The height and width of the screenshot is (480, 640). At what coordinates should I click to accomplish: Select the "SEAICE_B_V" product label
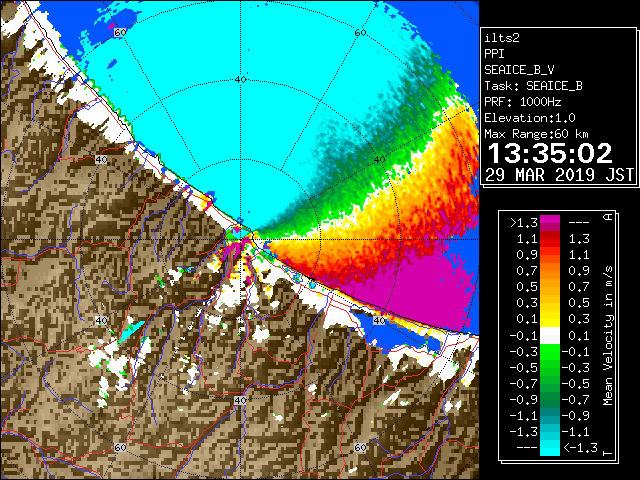pos(519,70)
